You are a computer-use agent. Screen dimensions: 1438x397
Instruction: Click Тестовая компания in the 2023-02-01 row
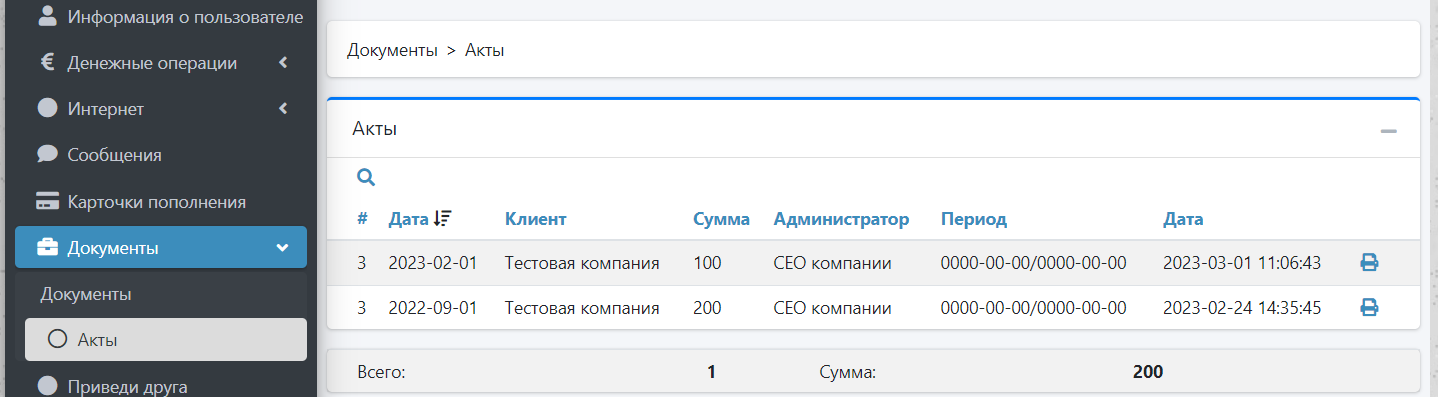[582, 263]
